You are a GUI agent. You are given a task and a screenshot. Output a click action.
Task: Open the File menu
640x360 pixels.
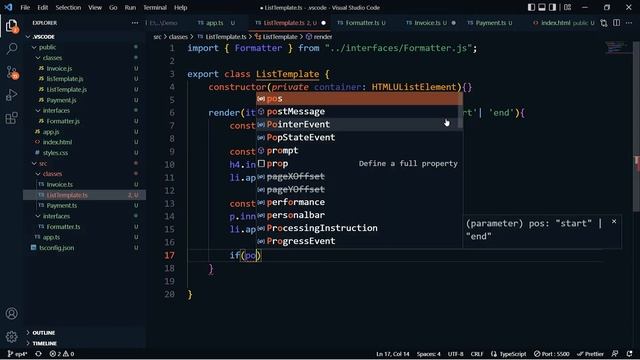(x=25, y=7)
